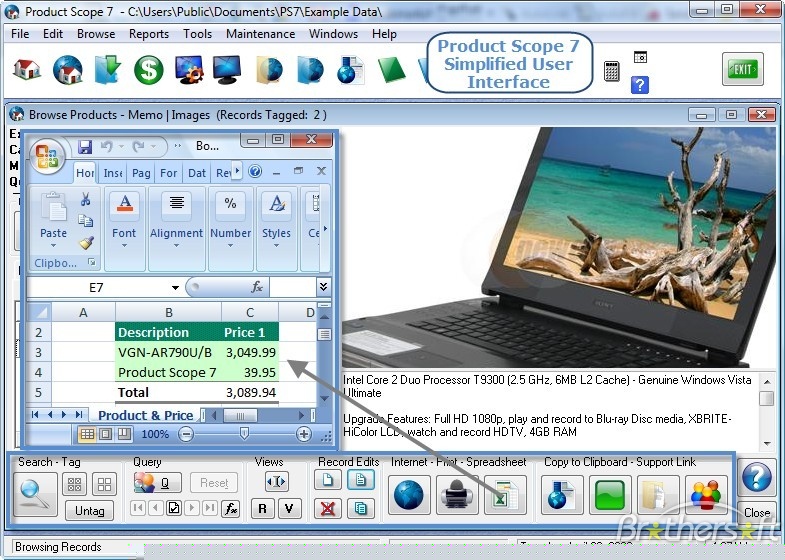
Task: Click the Close button at bottom right
Action: (x=757, y=512)
